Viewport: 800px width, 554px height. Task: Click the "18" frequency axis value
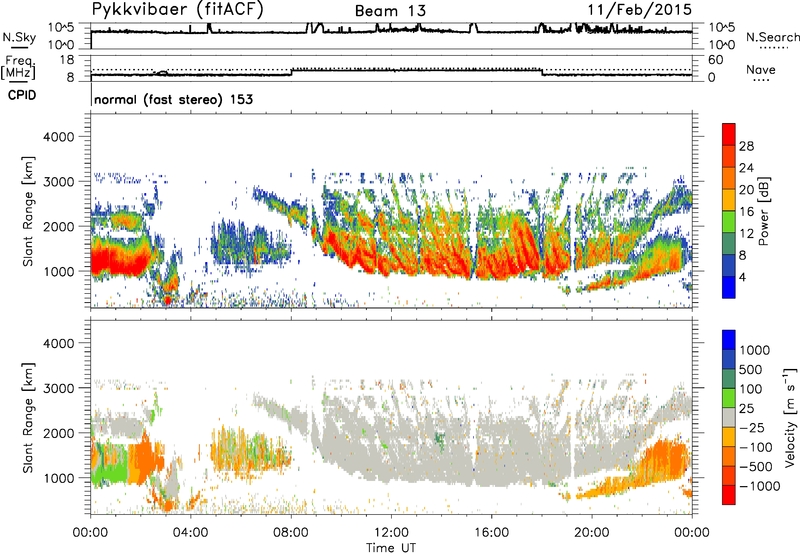tap(67, 60)
